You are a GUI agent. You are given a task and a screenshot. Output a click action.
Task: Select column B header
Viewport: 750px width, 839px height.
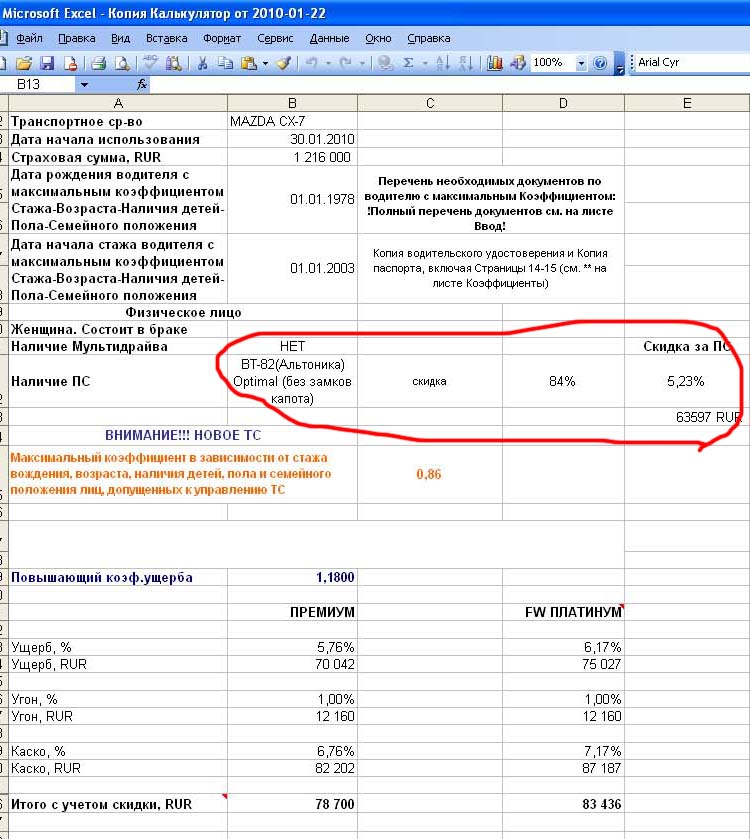(292, 103)
